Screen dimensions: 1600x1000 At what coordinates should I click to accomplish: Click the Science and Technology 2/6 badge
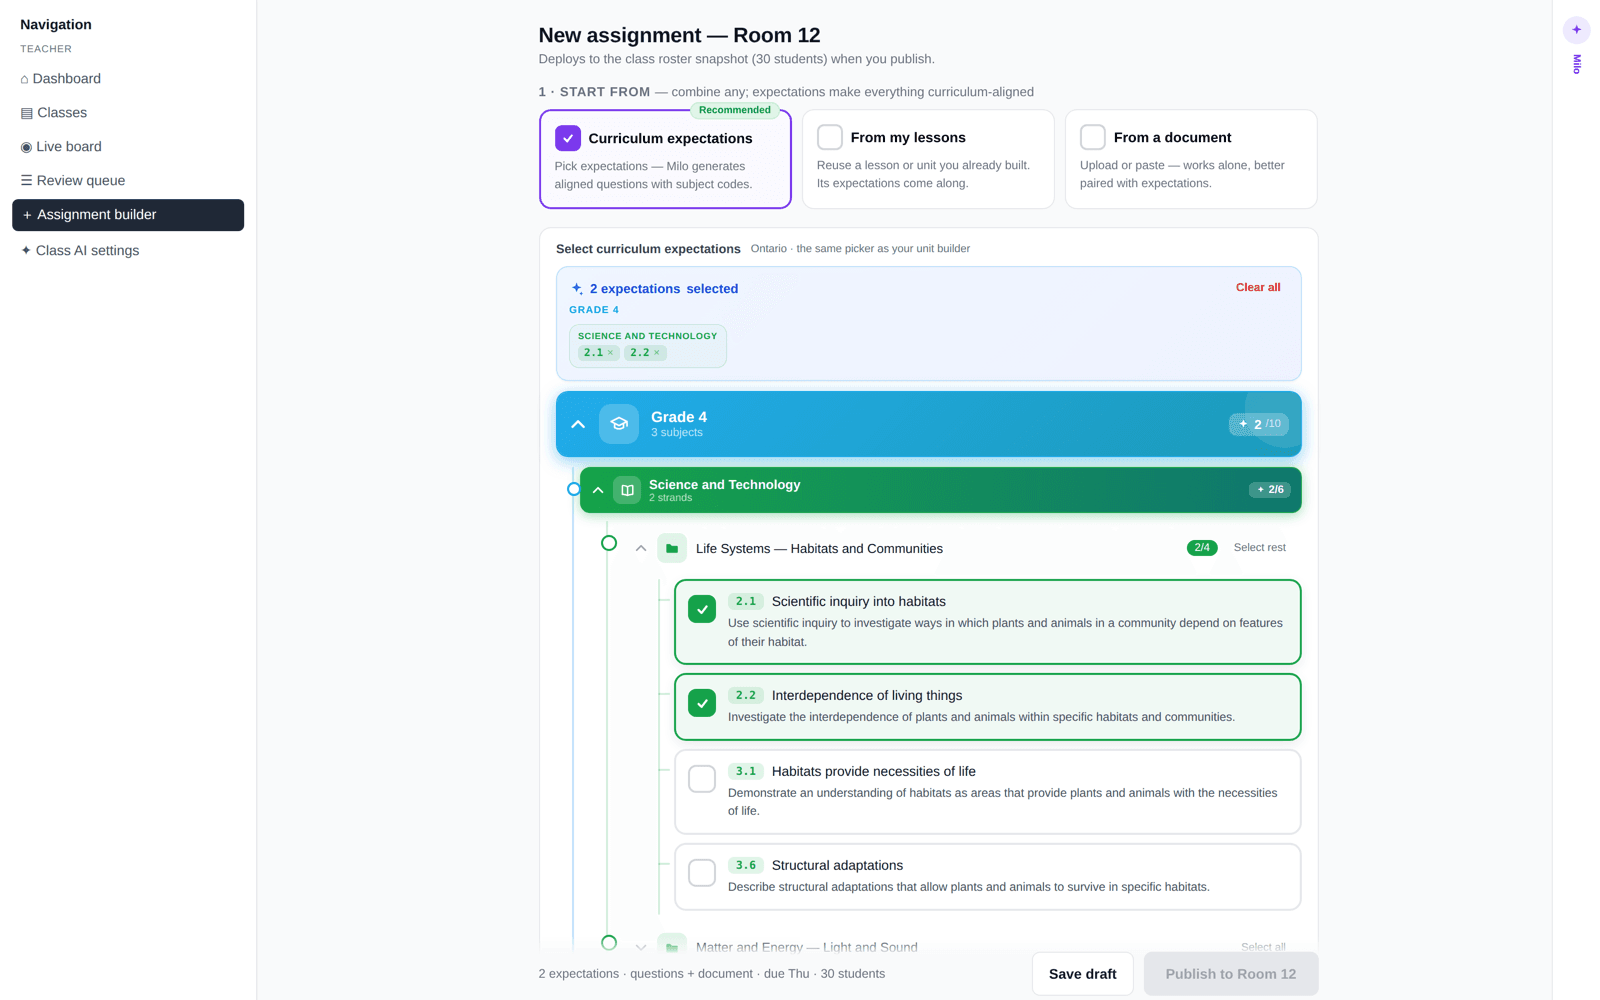(1270, 490)
